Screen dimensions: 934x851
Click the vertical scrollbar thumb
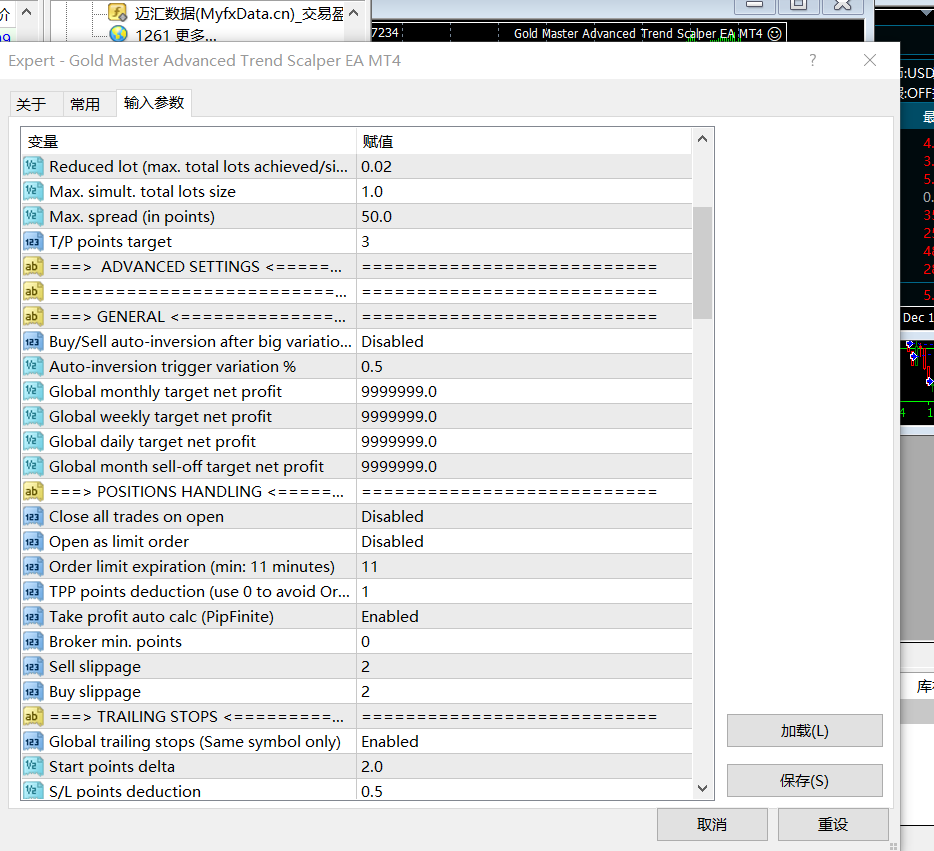tap(703, 262)
